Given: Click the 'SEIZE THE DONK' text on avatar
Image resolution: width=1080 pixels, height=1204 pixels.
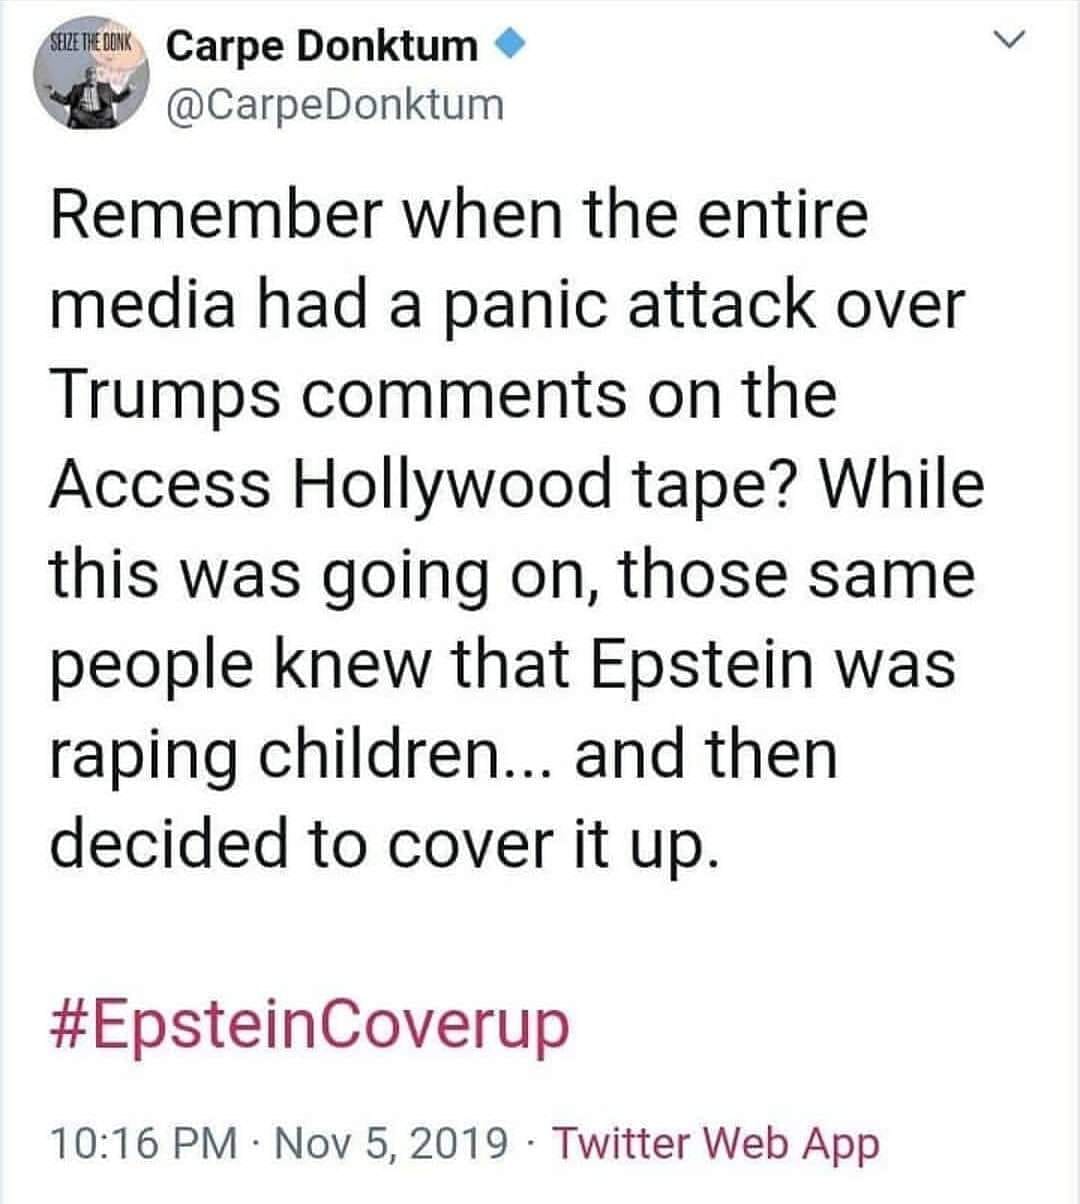Looking at the screenshot, I should [x=93, y=45].
